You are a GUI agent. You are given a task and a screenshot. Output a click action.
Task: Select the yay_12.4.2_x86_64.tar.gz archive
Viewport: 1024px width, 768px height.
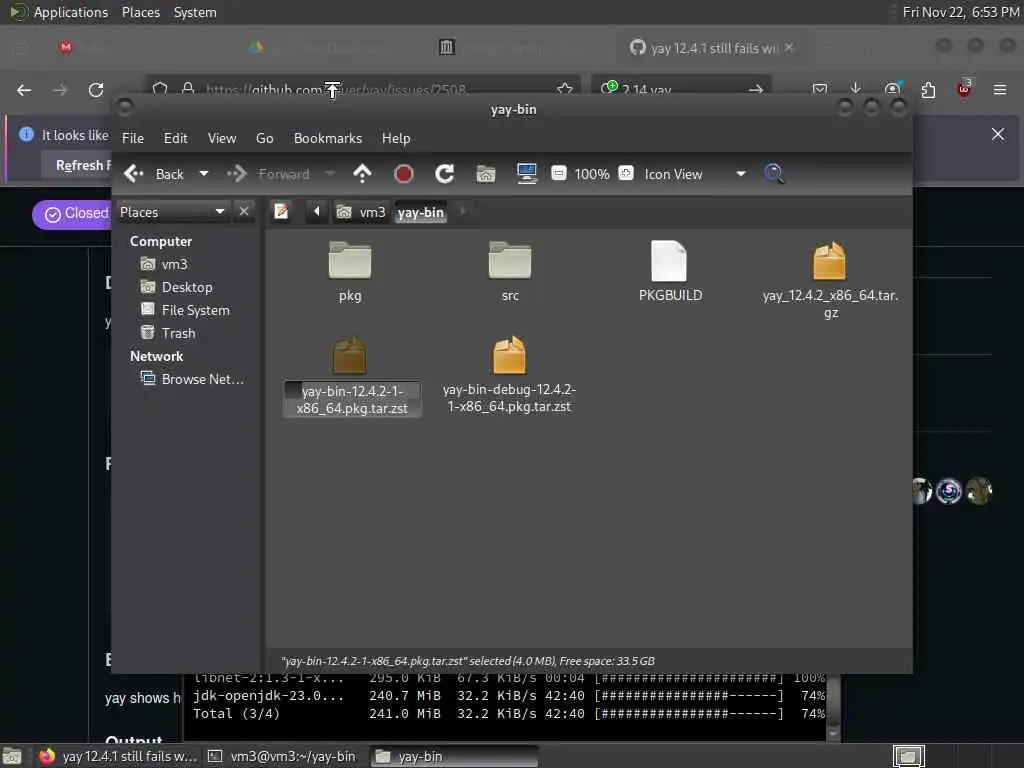830,280
